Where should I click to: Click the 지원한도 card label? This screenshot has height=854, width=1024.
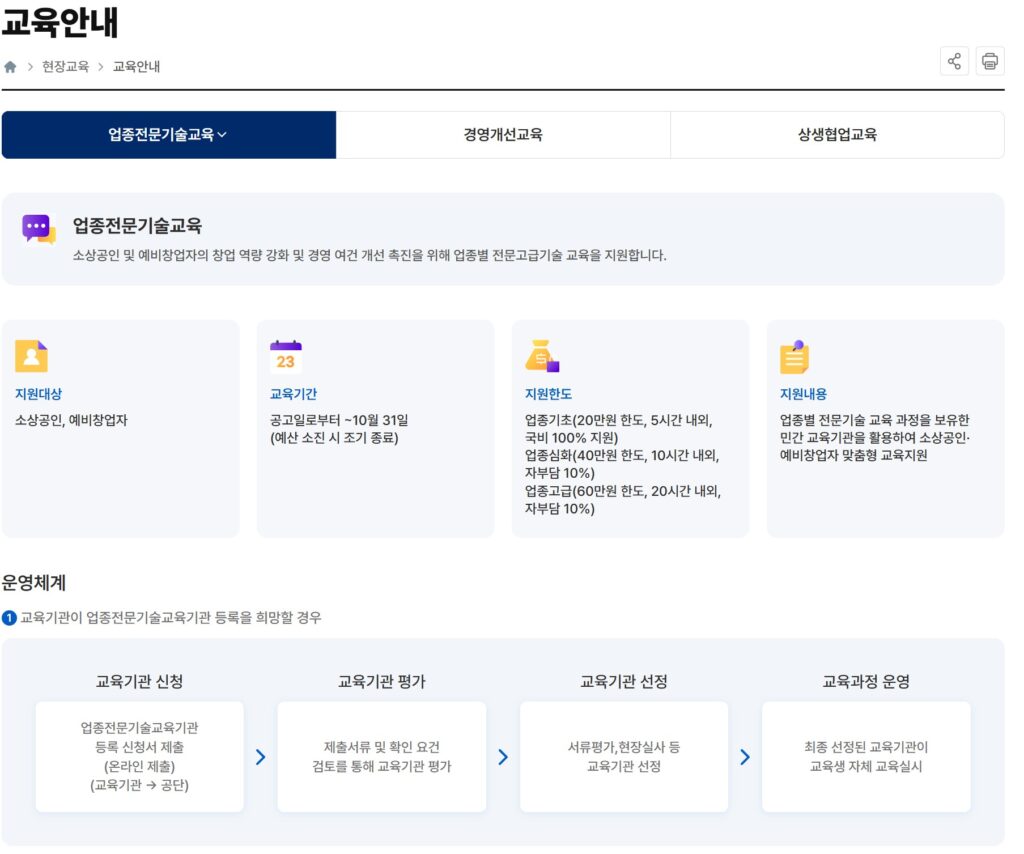[x=549, y=394]
